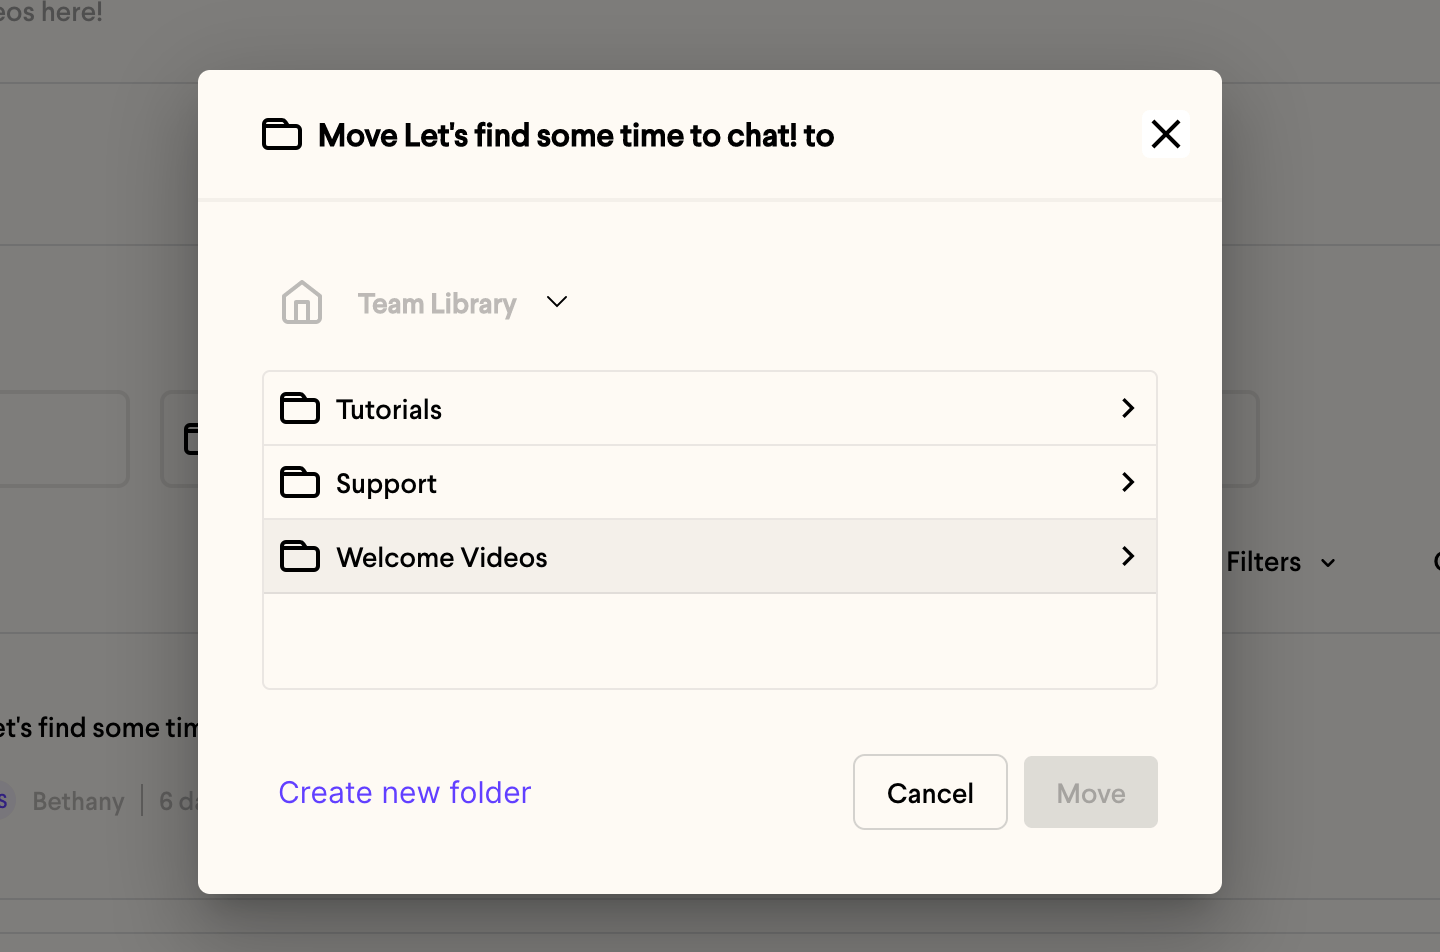Click the Support folder icon
Screen dimensions: 1440x952
pos(300,482)
